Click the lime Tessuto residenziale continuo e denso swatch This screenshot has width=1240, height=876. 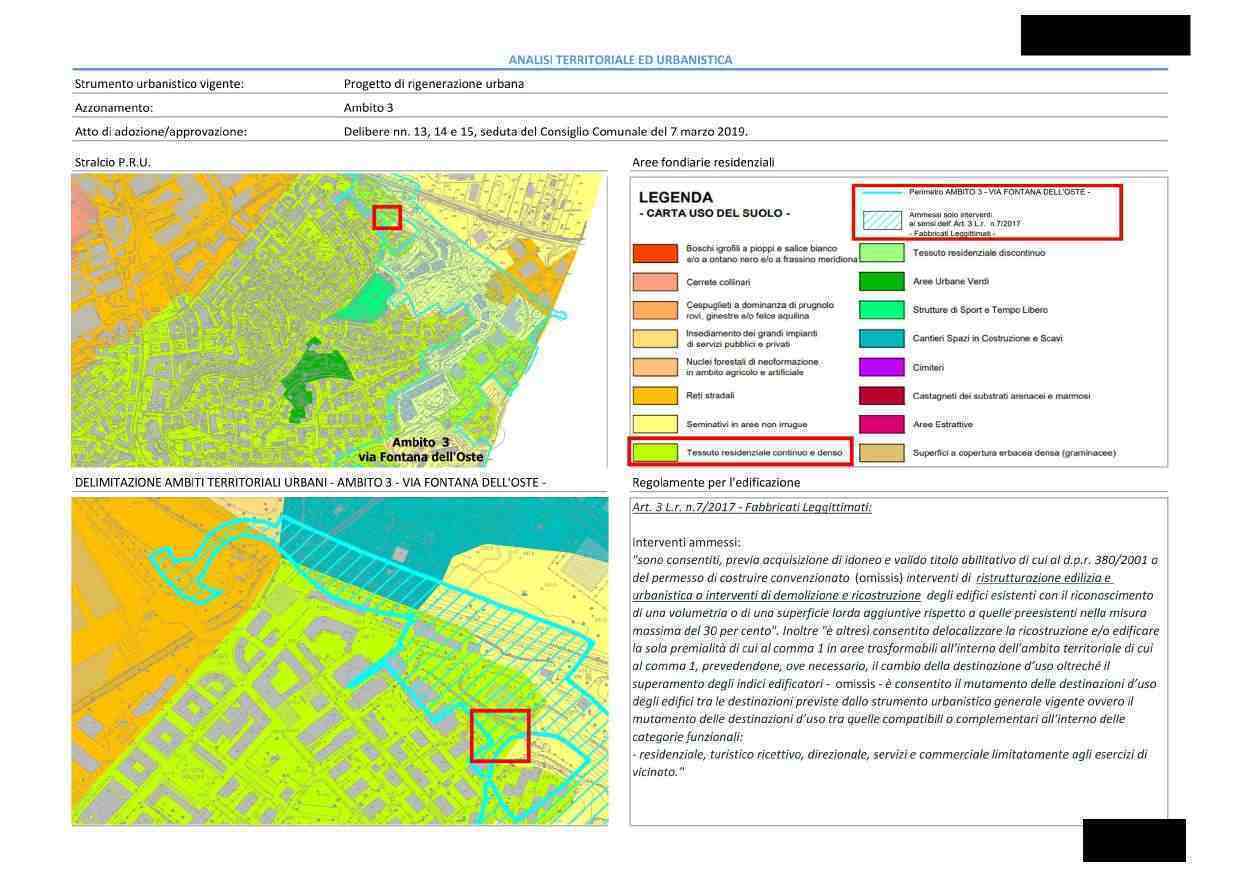click(655, 453)
